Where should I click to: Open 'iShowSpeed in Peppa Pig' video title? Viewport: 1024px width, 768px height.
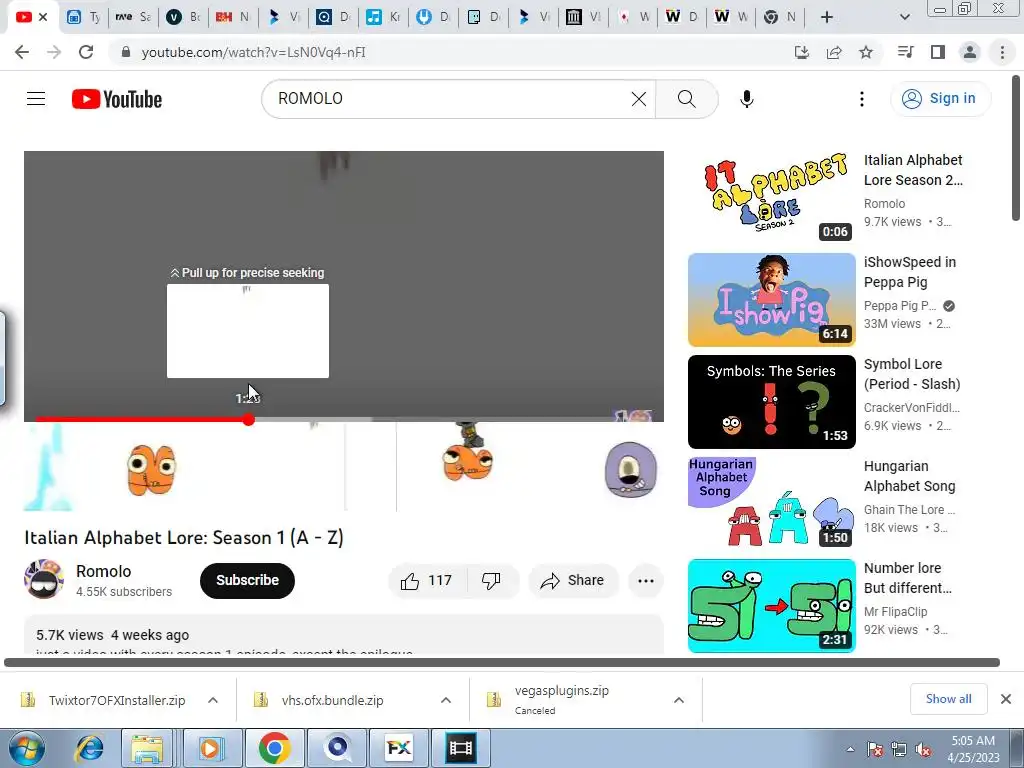pos(910,272)
